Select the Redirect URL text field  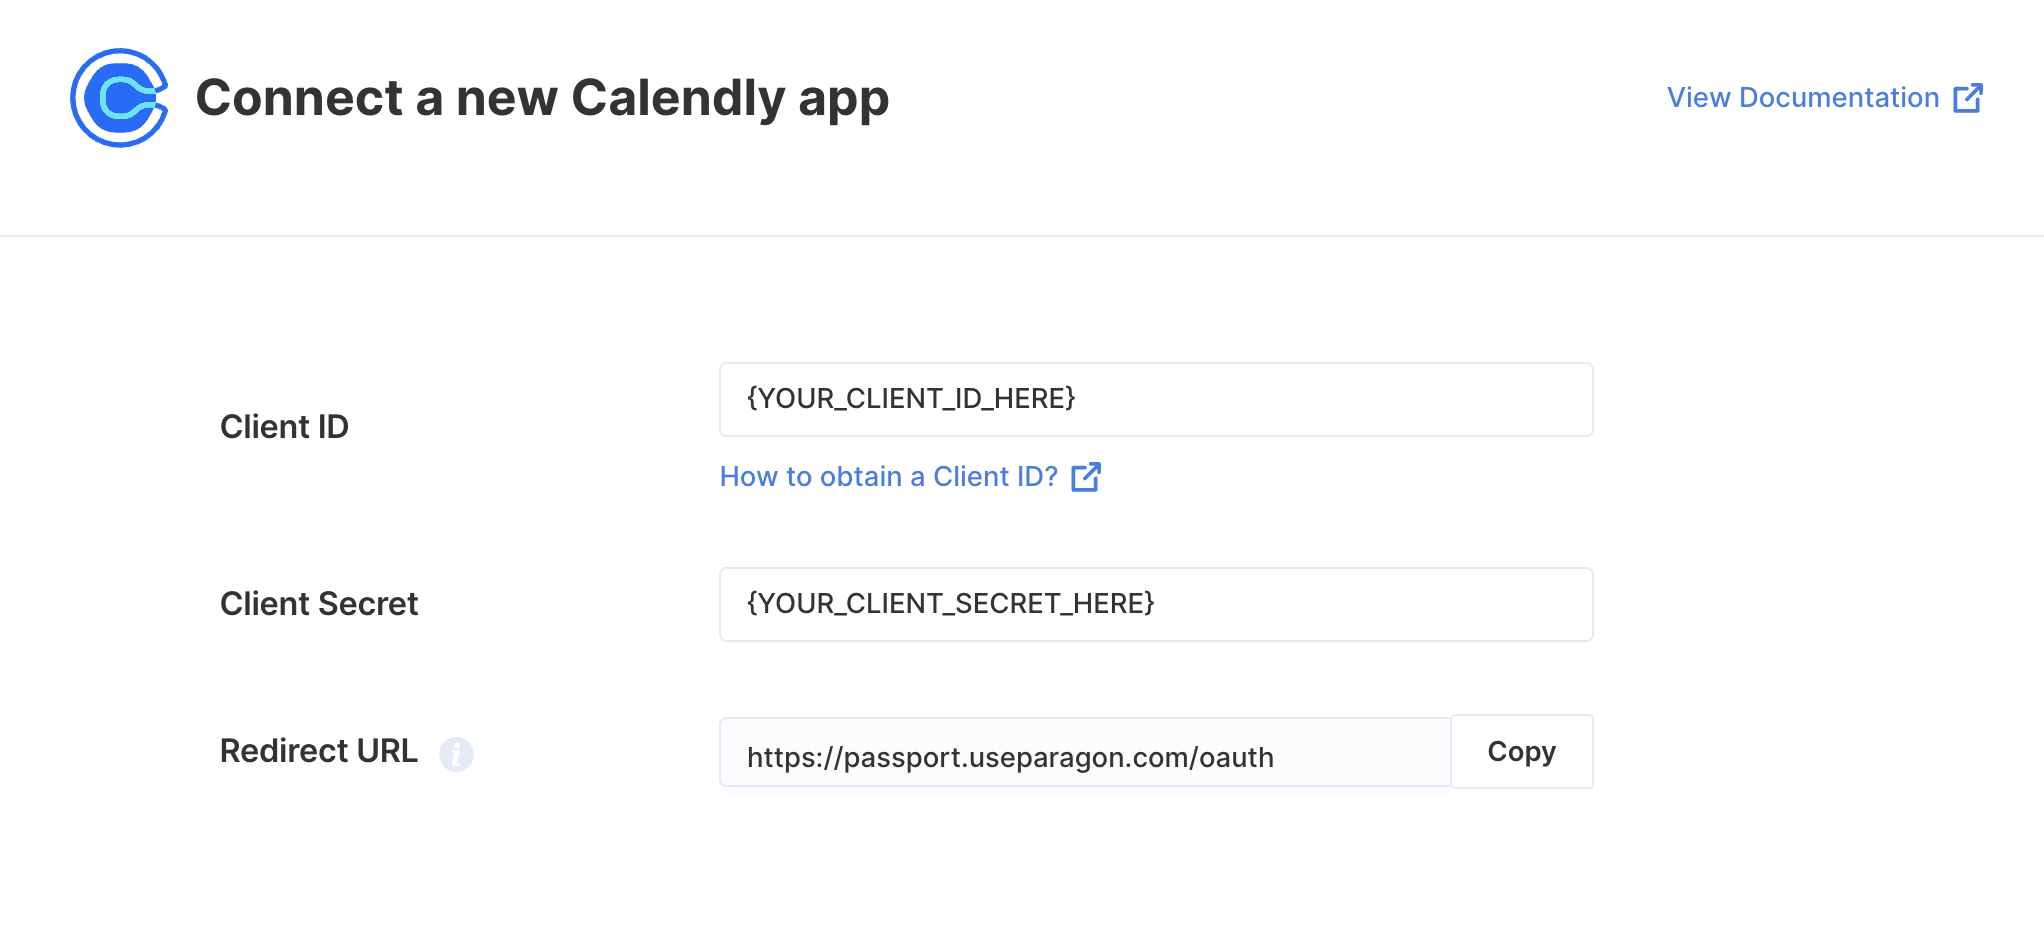pyautogui.click(x=1085, y=752)
